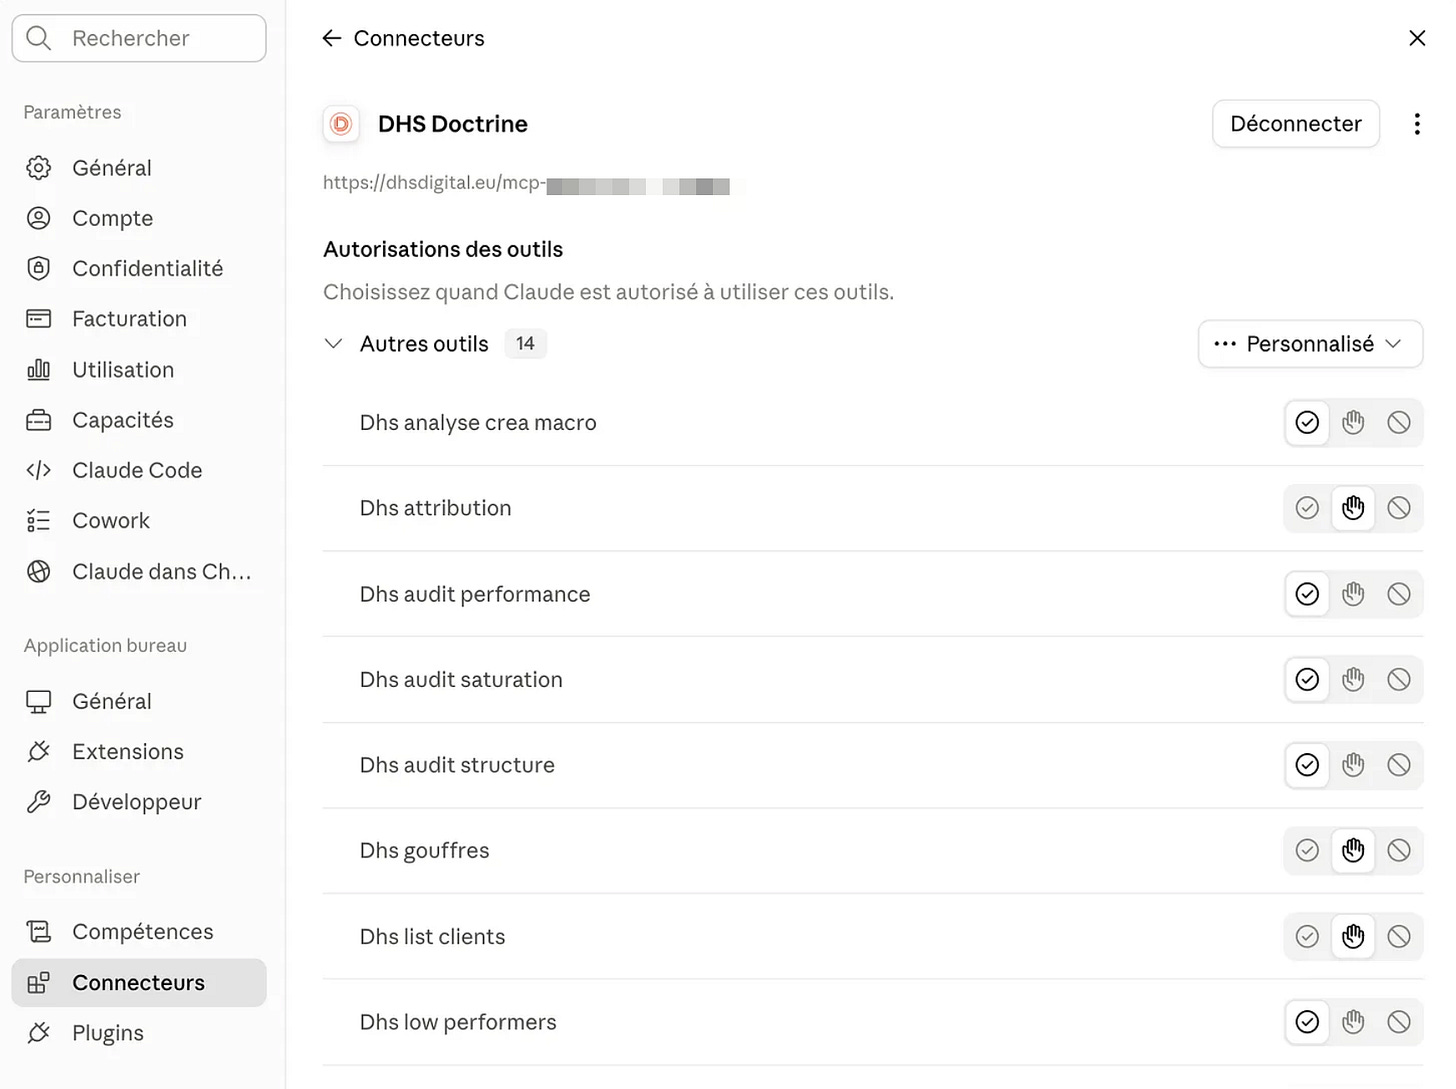This screenshot has width=1456, height=1089.
Task: Click the Compétences scroll icon
Action: click(x=39, y=932)
